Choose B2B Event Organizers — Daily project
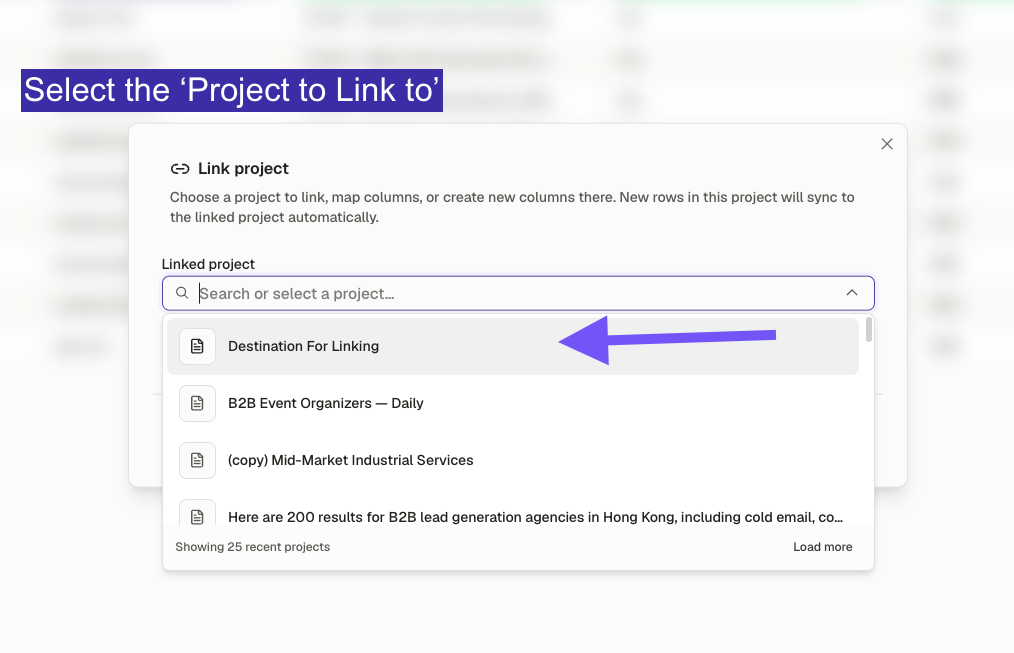1014x653 pixels. pyautogui.click(x=512, y=403)
